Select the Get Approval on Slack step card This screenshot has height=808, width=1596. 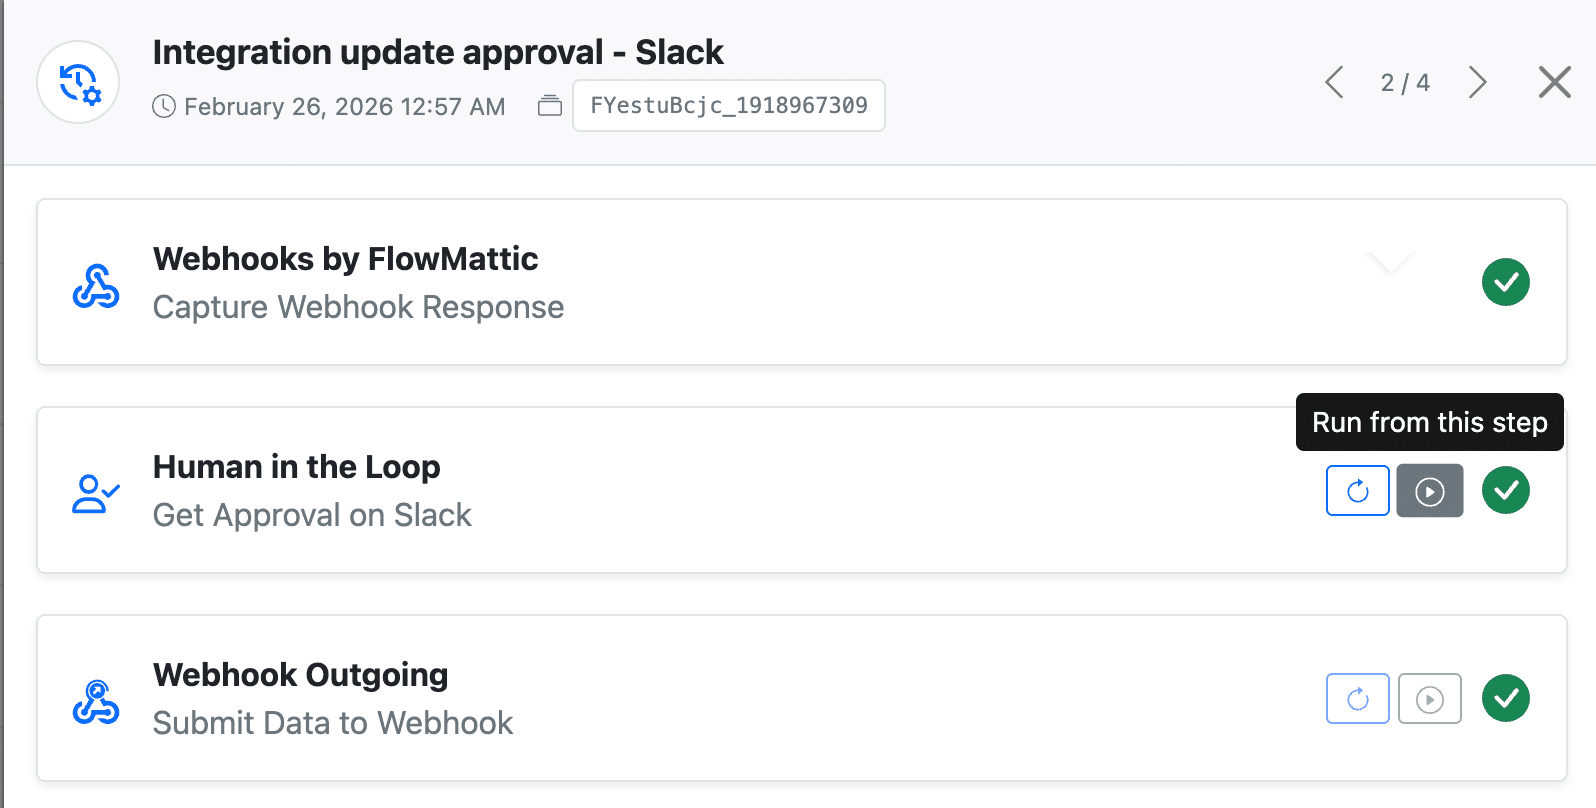[700, 491]
